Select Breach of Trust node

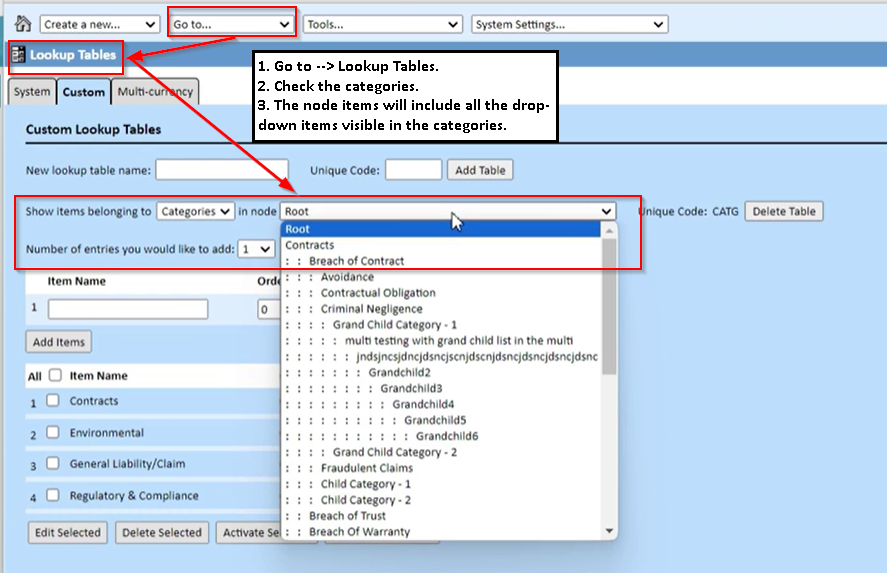click(x=441, y=516)
